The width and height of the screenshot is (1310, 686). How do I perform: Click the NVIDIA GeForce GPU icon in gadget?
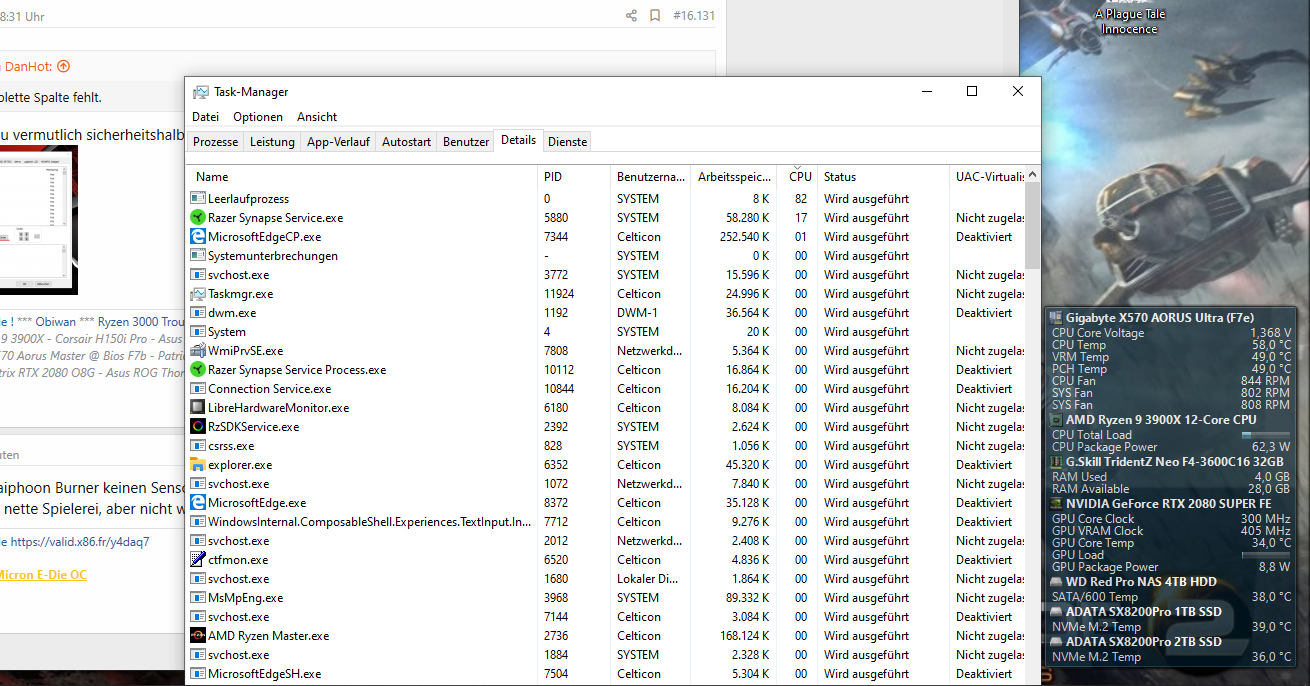pos(1056,504)
